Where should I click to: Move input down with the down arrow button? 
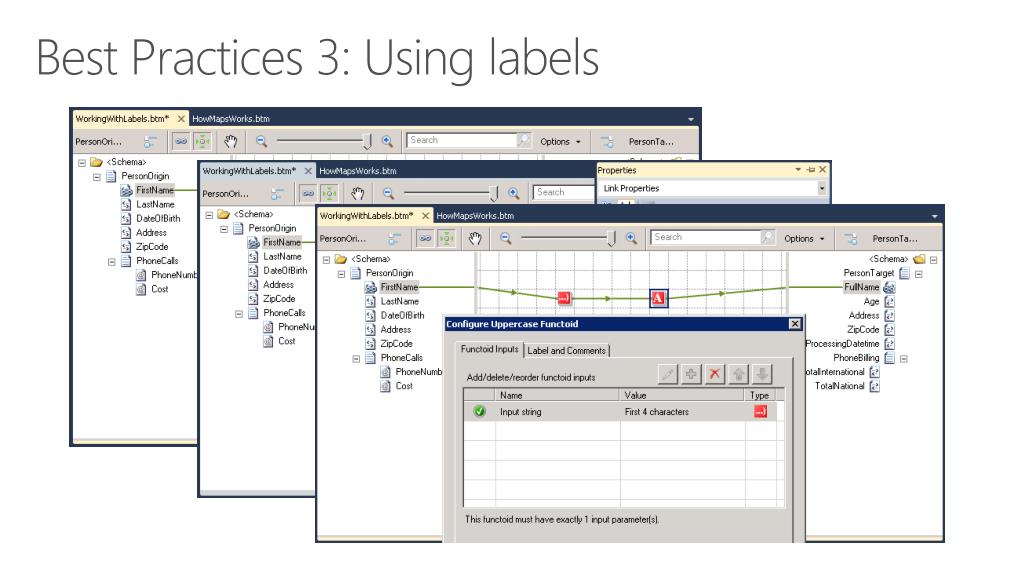click(761, 374)
